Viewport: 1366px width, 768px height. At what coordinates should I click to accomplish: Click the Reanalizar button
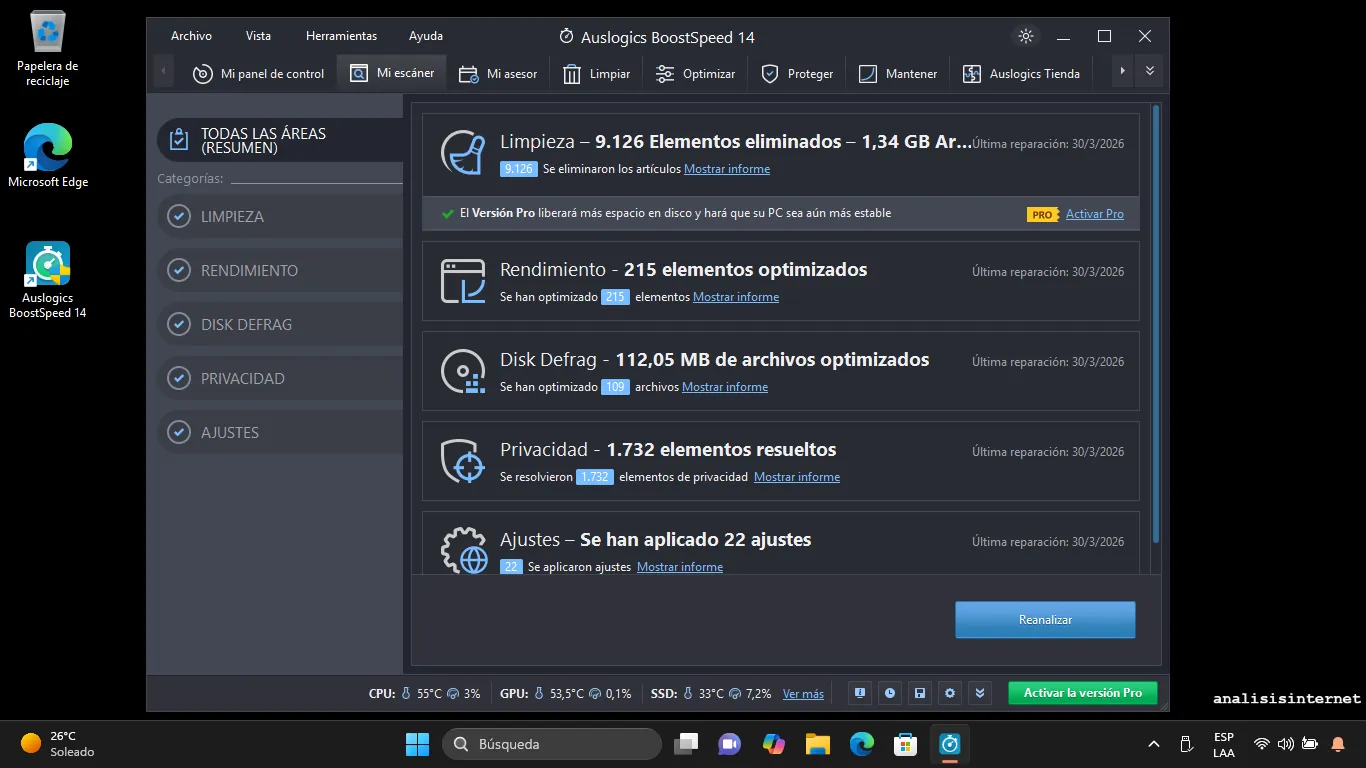(x=1045, y=620)
